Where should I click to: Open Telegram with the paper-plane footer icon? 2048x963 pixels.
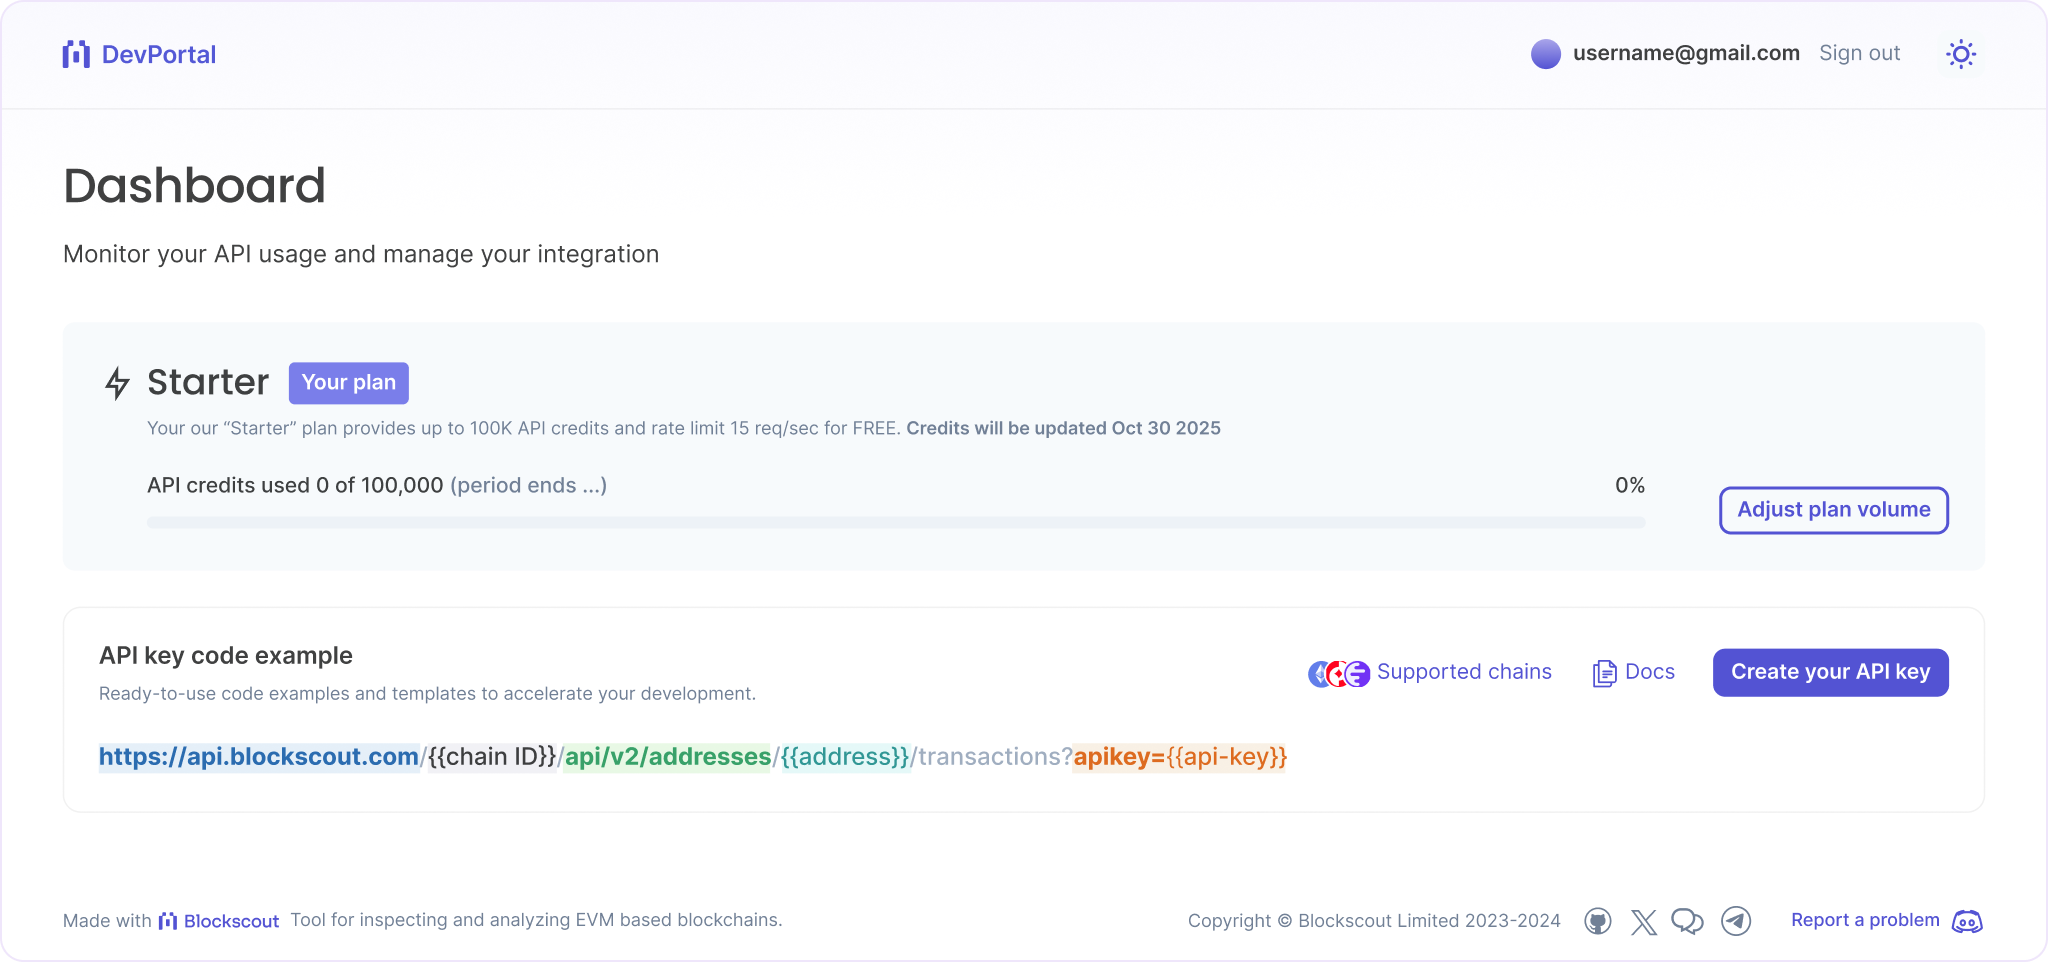point(1736,920)
